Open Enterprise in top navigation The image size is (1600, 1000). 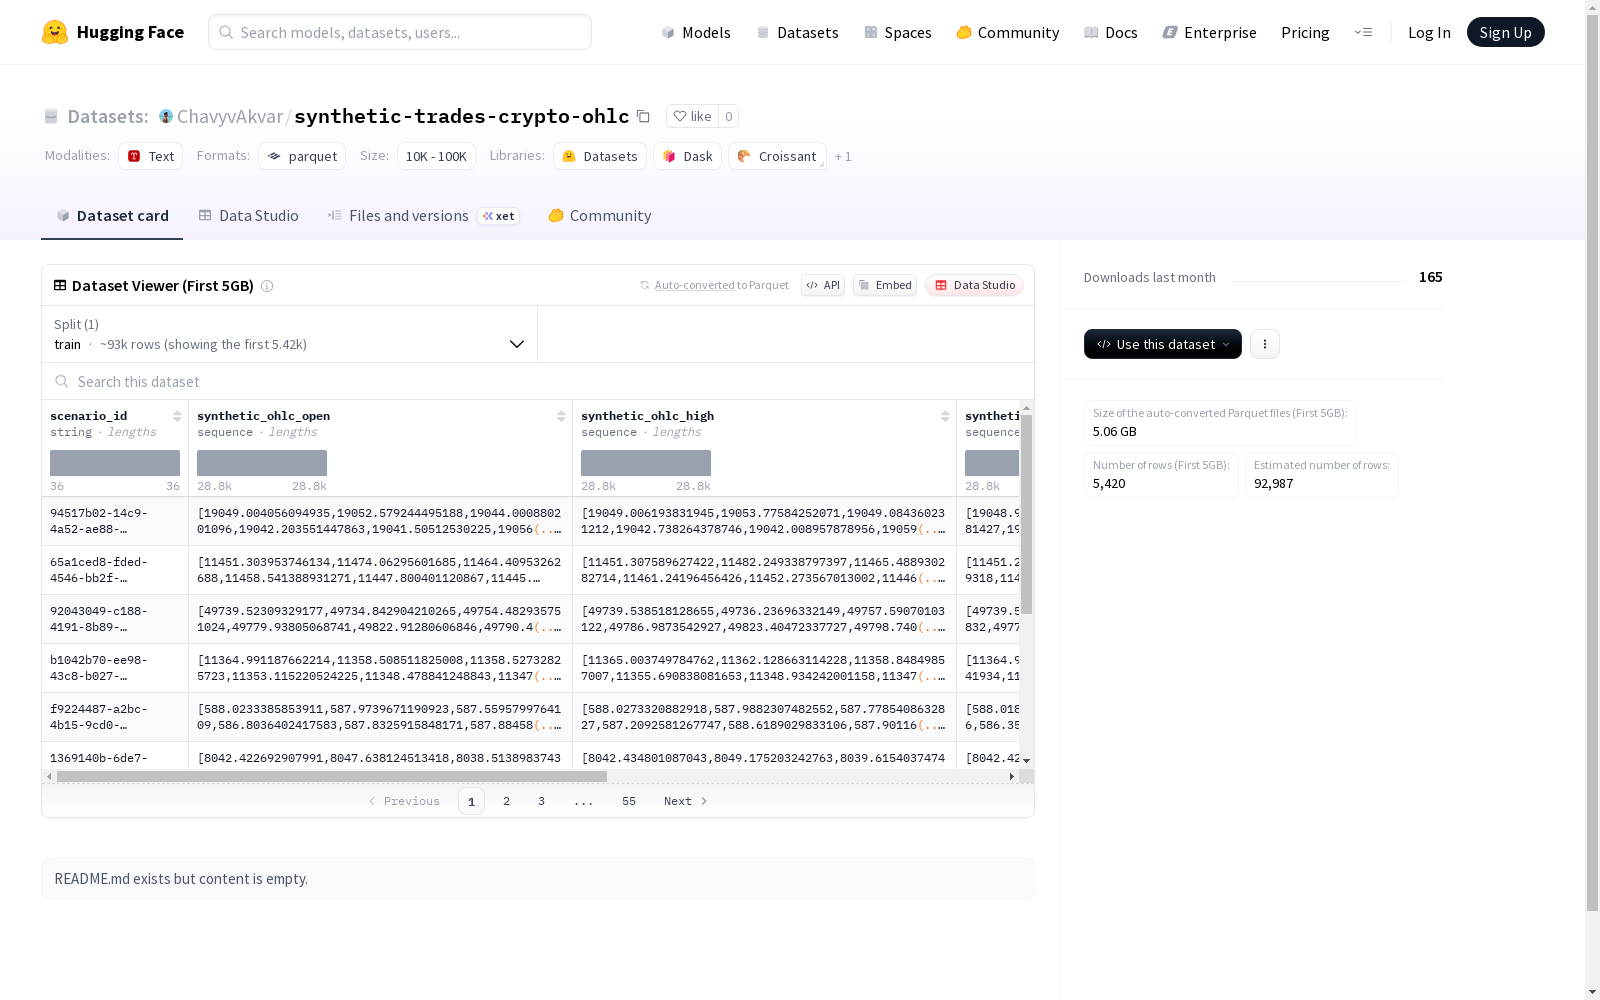point(1209,32)
